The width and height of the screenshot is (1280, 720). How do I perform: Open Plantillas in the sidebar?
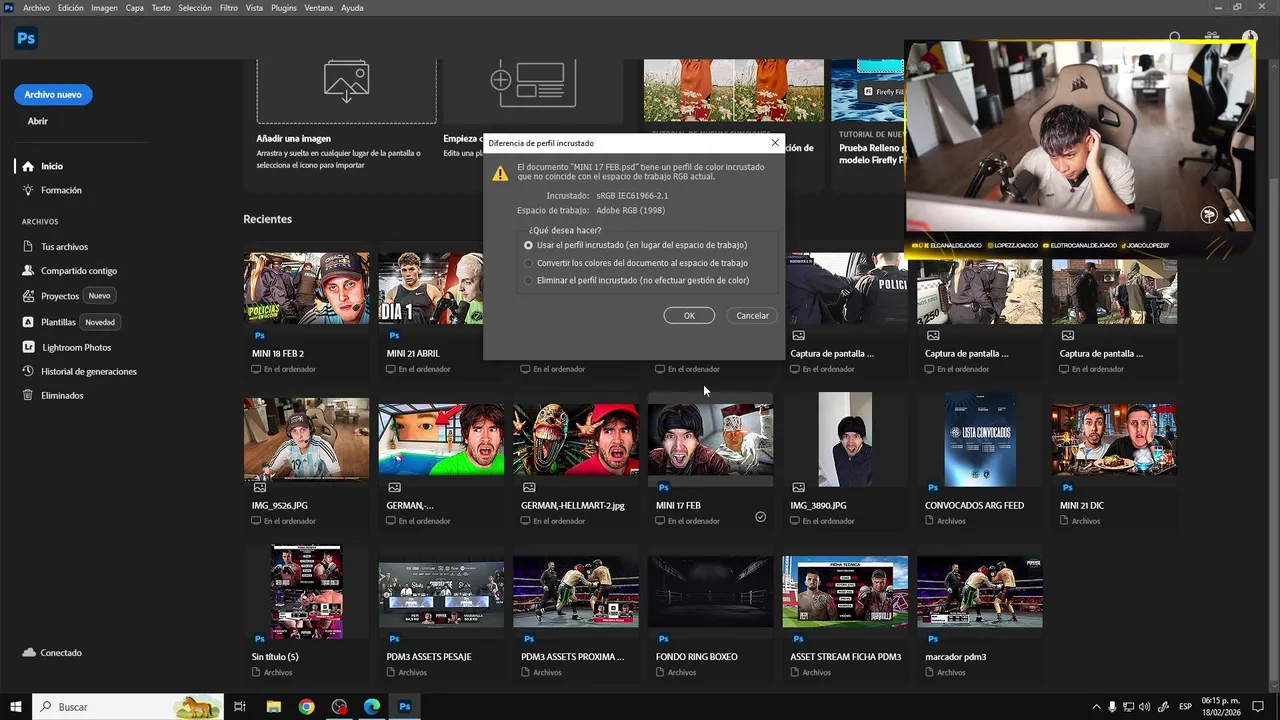[58, 322]
